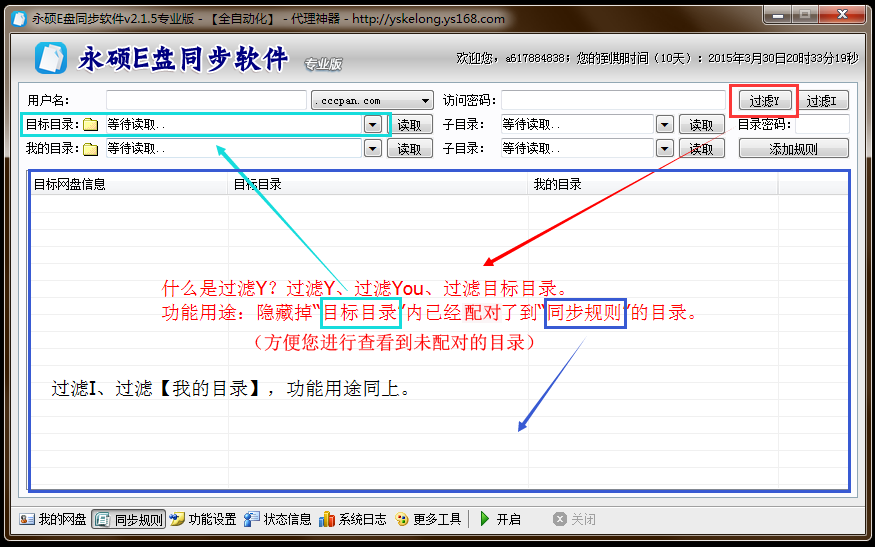Click the gray 关闭 stop button
Screen dimensions: 875x547
click(x=574, y=519)
